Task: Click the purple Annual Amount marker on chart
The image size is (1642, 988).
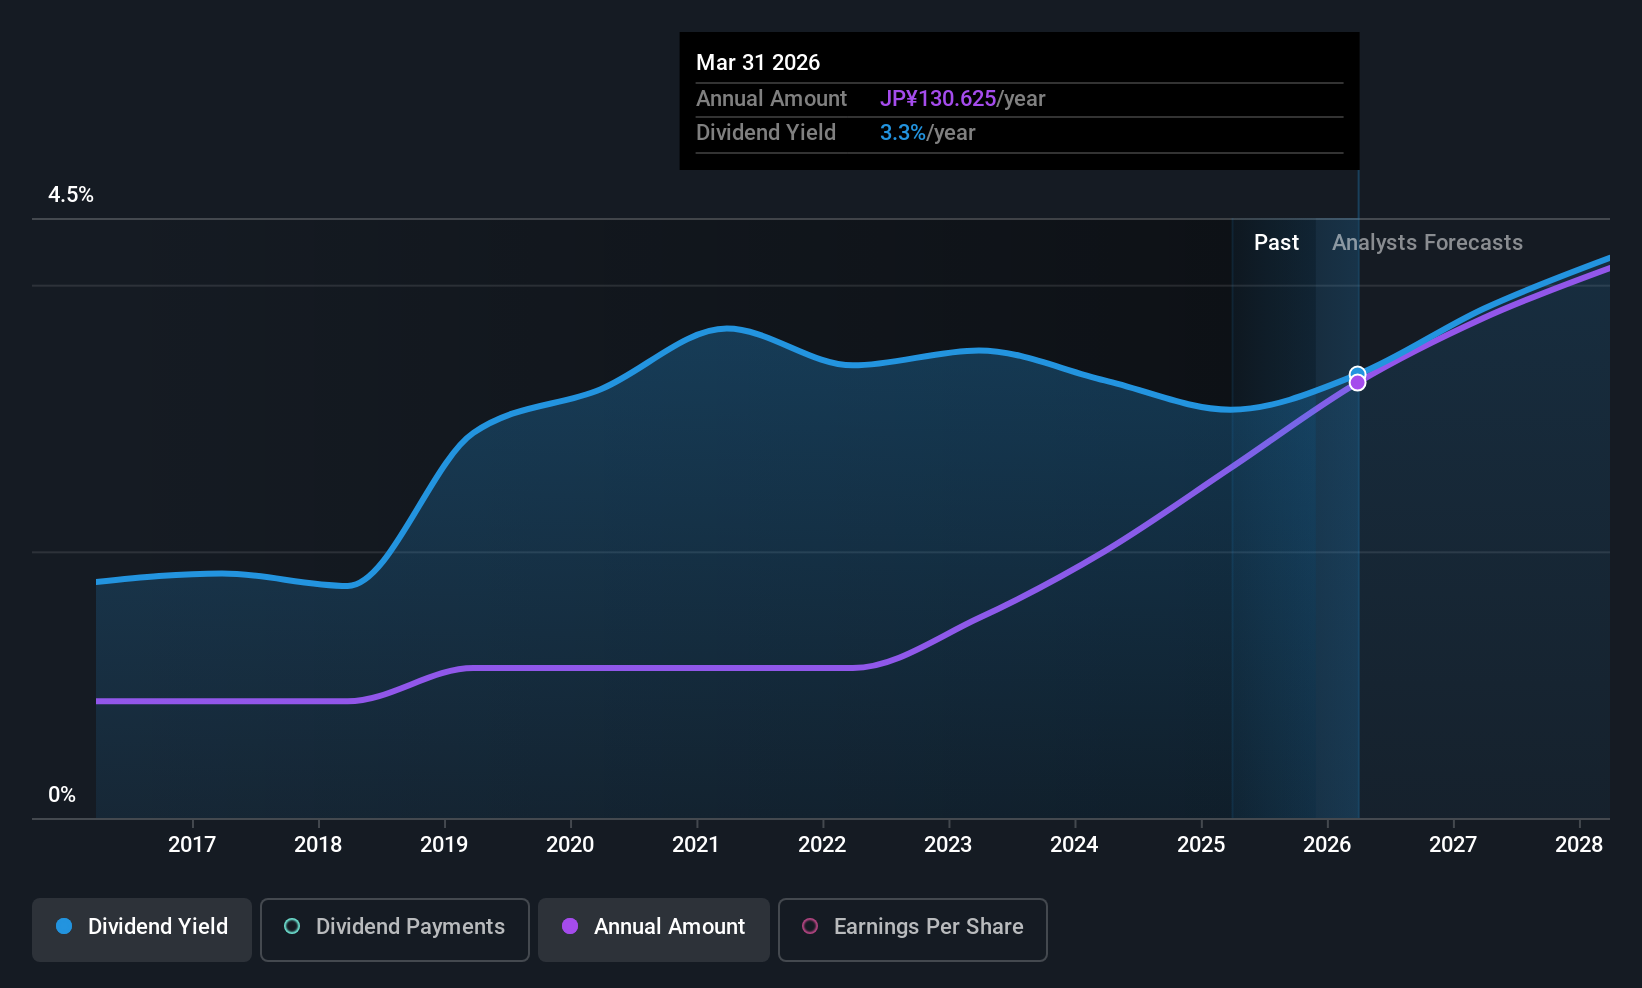Action: 1357,383
